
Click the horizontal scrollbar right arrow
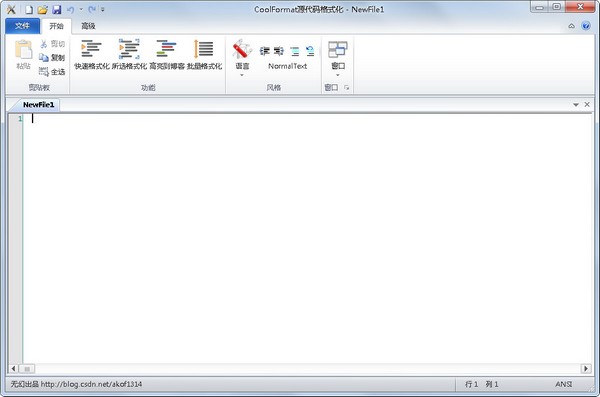coord(586,369)
